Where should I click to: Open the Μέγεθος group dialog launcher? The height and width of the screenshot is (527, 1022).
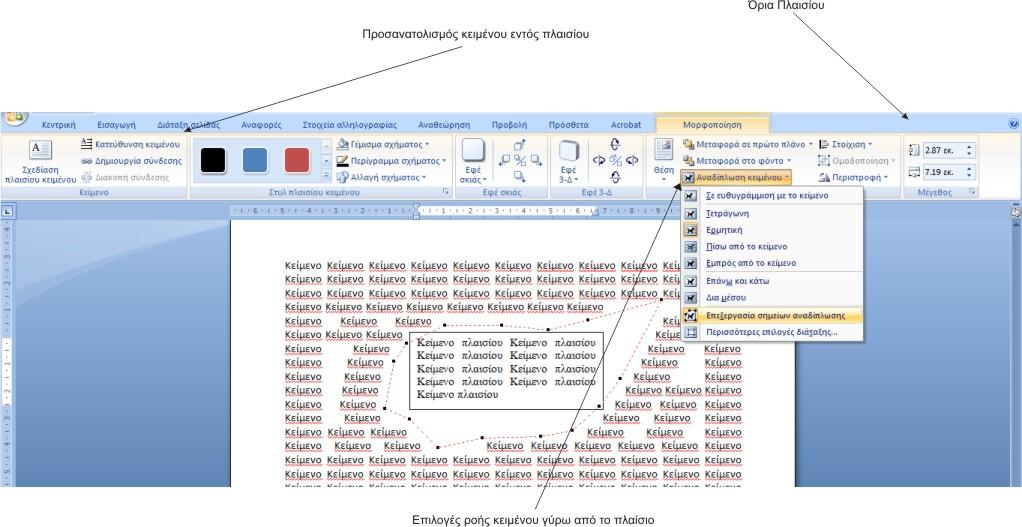click(x=972, y=192)
